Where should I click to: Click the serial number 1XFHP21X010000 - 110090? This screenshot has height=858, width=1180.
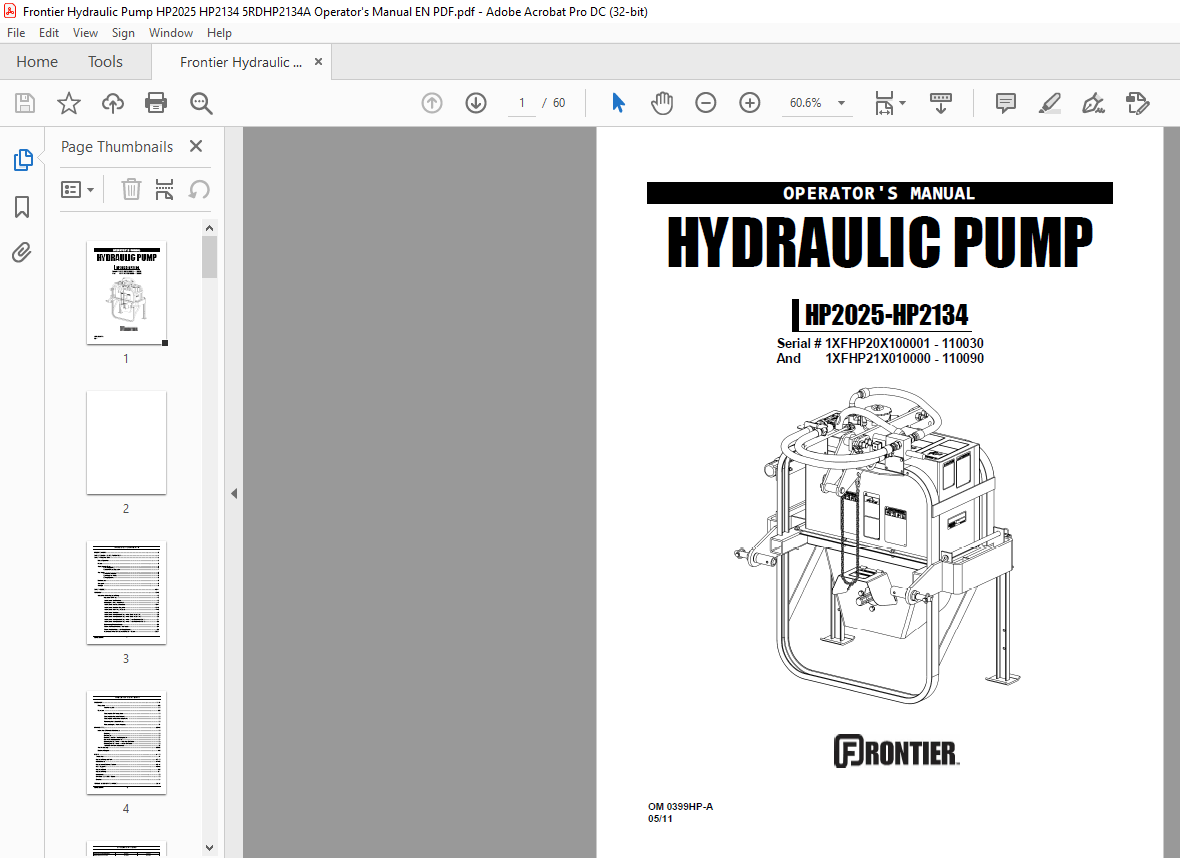pyautogui.click(x=904, y=358)
